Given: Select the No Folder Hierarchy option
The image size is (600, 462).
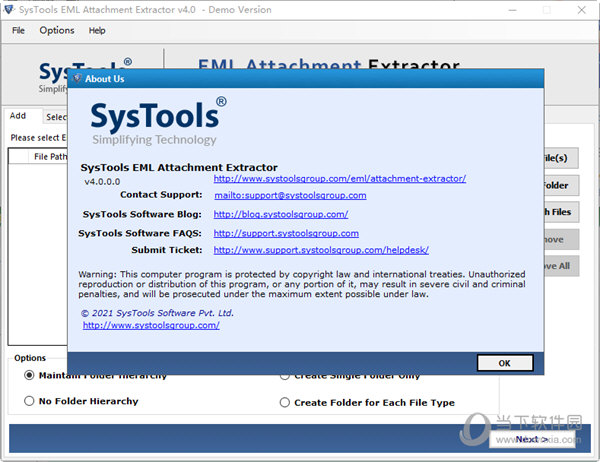Looking at the screenshot, I should pyautogui.click(x=81, y=401).
